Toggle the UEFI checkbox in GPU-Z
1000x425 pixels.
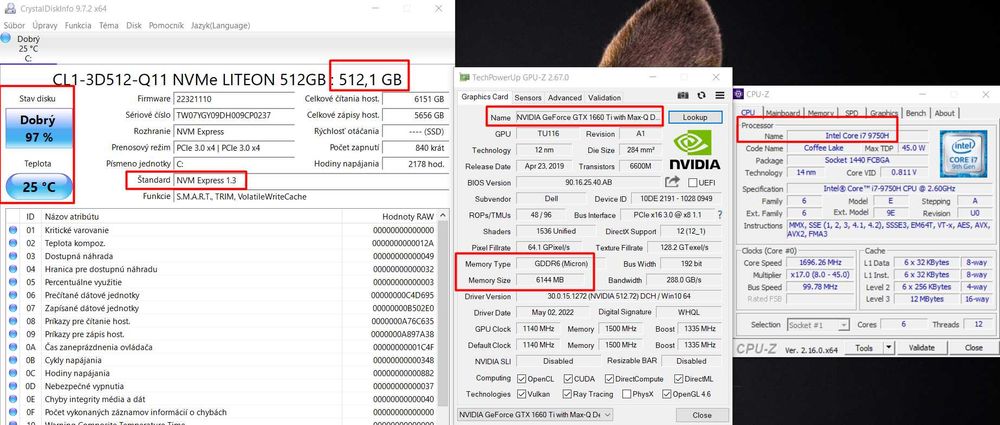pyautogui.click(x=693, y=183)
